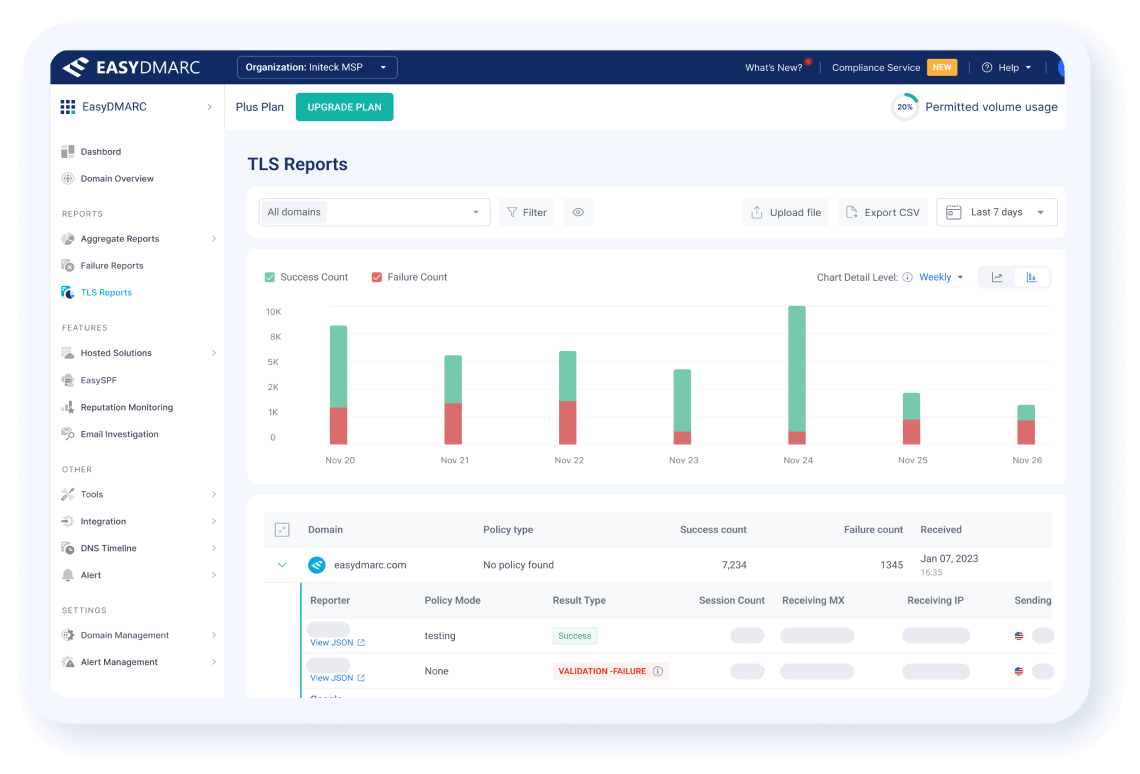Toggle the Success Count checkbox

click(x=270, y=277)
